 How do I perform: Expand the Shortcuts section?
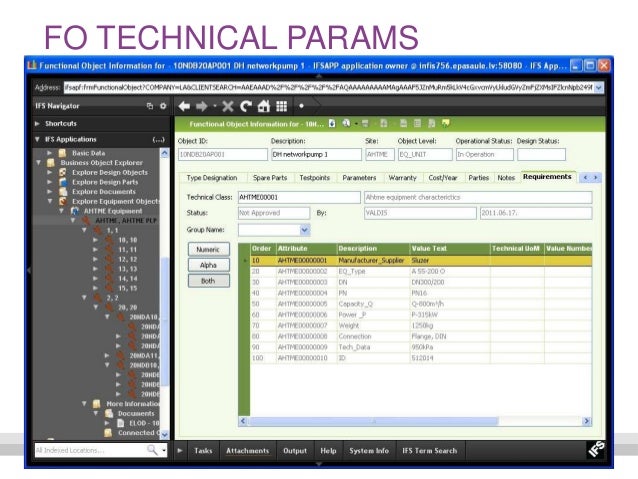point(37,123)
